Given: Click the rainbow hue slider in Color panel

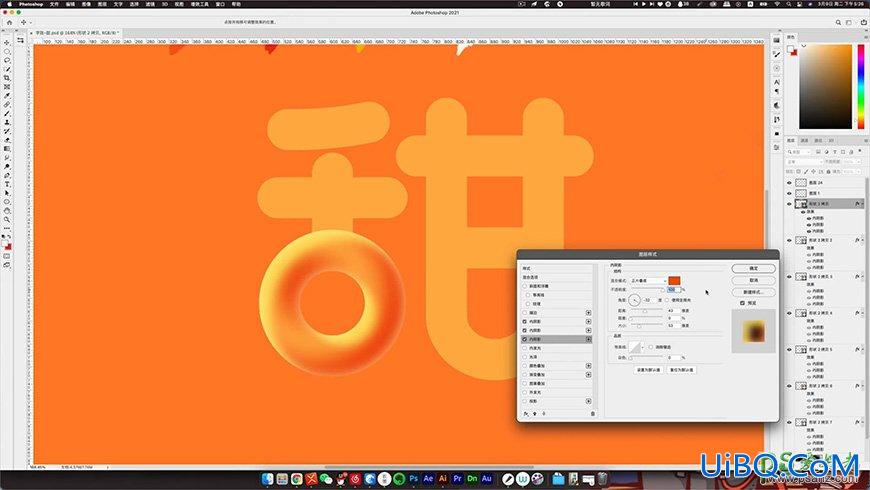Looking at the screenshot, I should point(861,86).
